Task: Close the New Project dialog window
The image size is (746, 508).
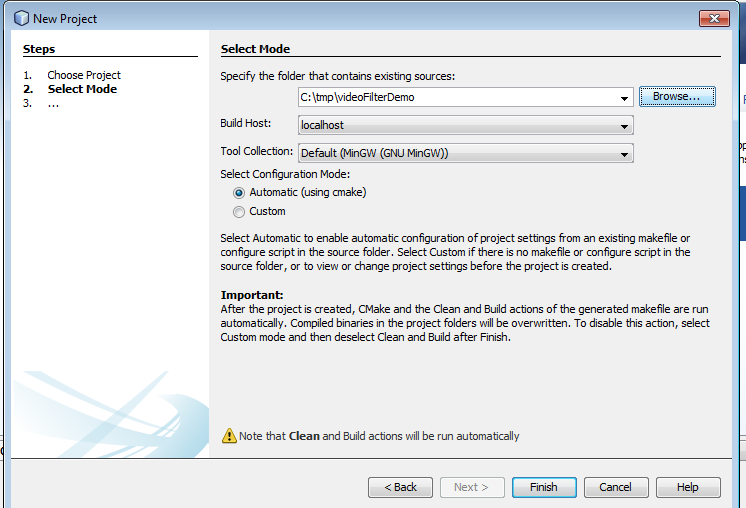Action: (x=712, y=17)
